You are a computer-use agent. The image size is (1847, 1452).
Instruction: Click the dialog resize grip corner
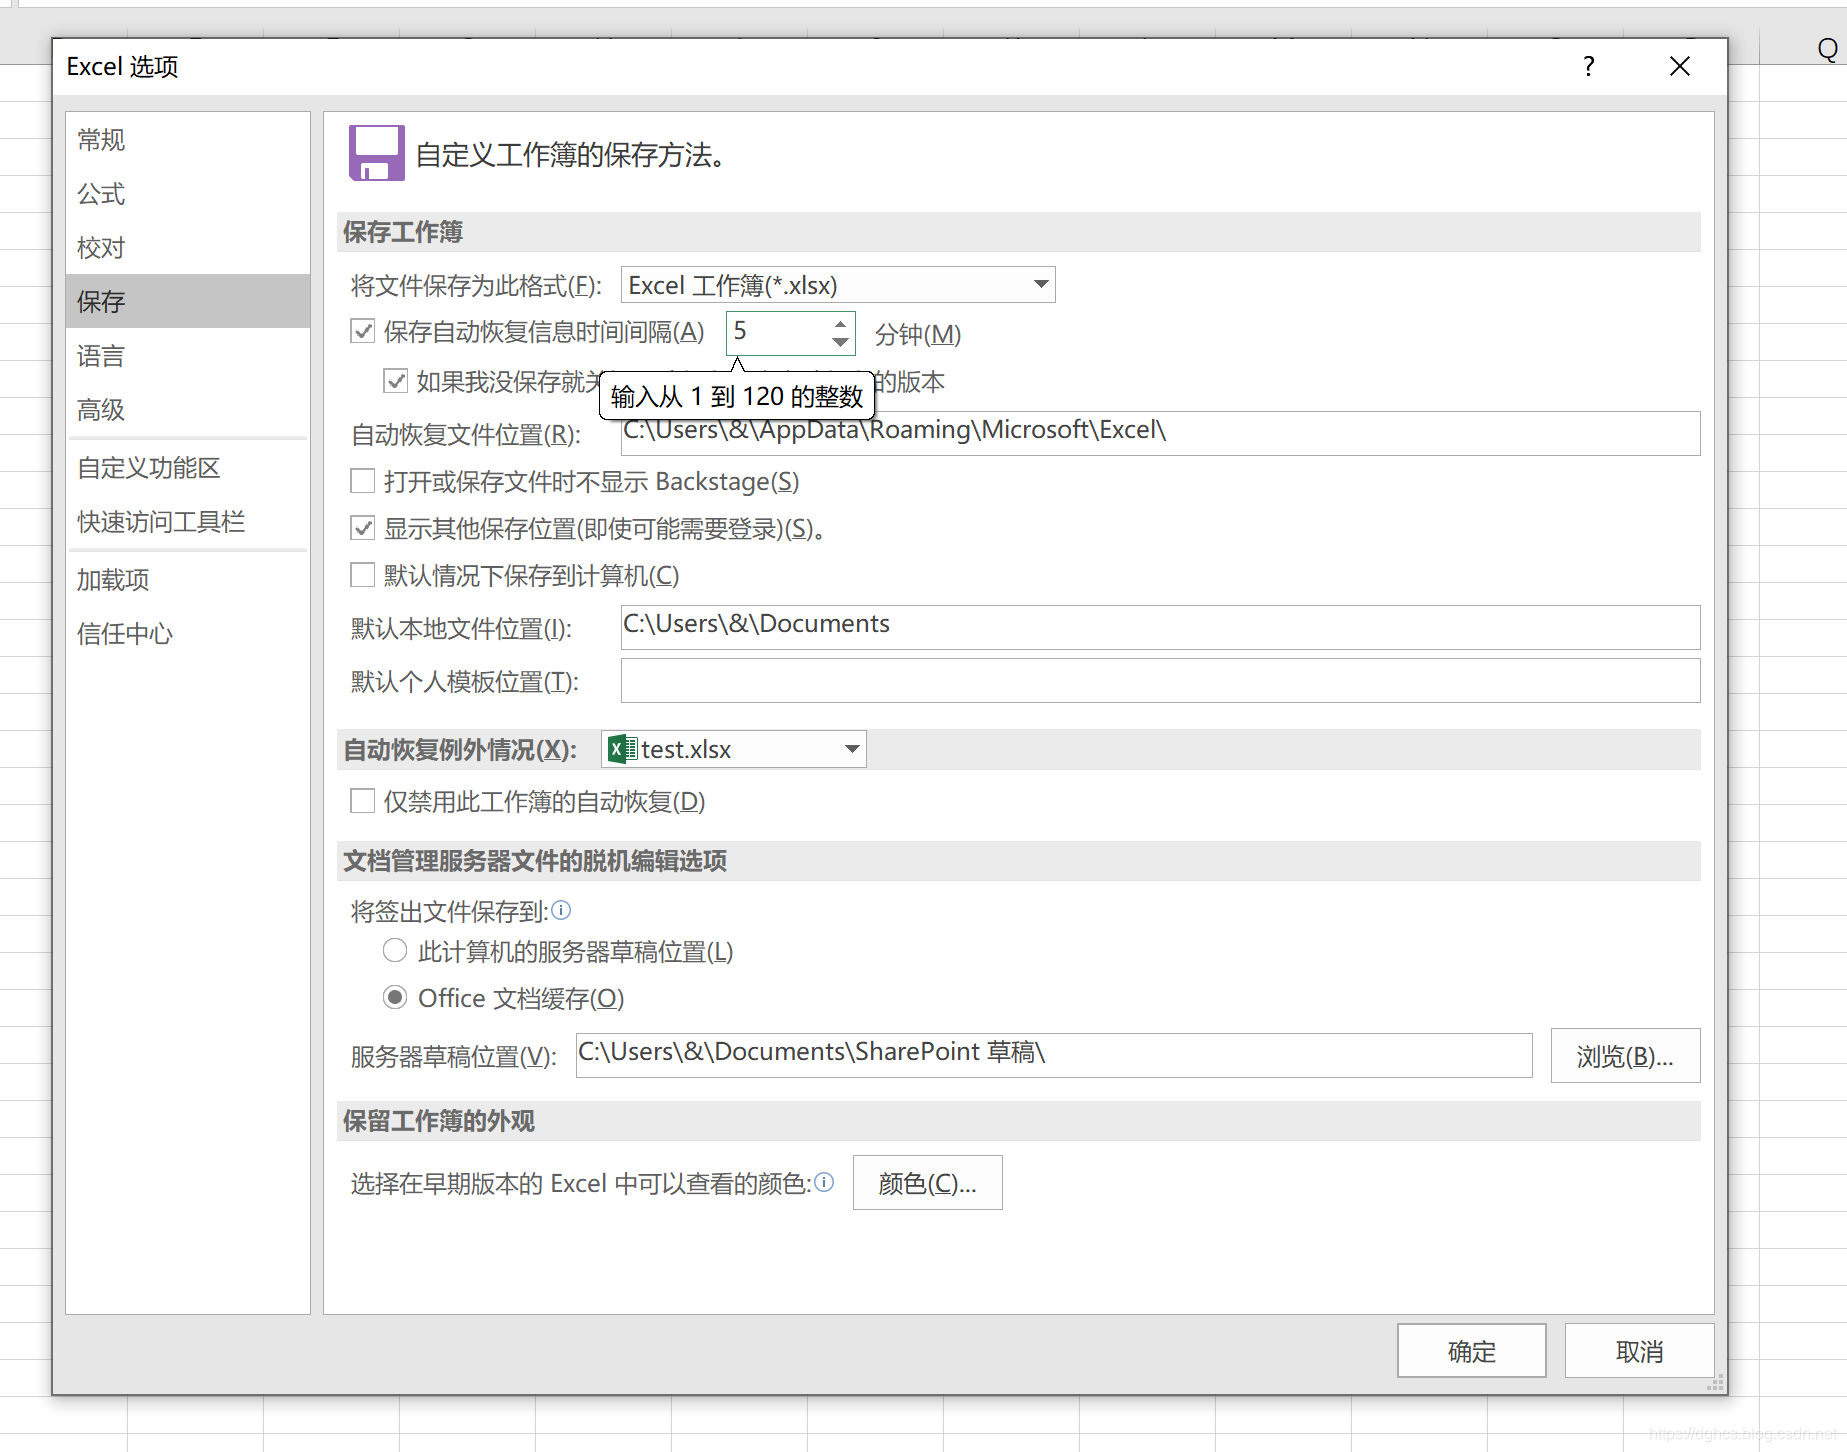[1716, 1383]
